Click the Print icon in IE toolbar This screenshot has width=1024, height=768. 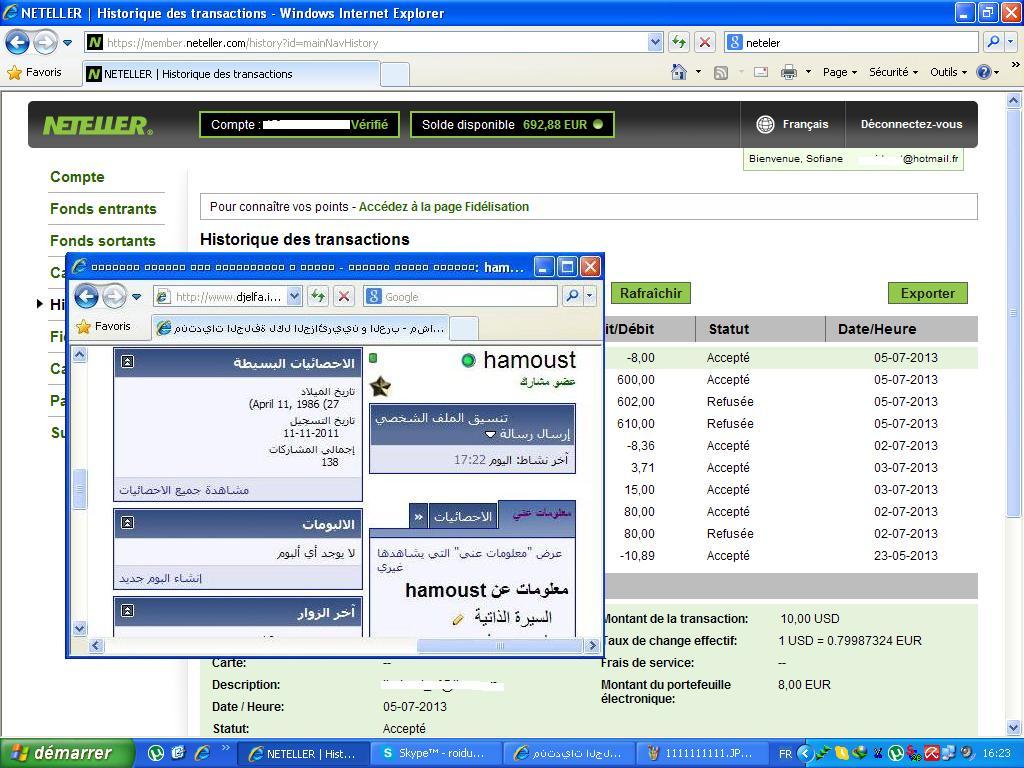[x=789, y=72]
